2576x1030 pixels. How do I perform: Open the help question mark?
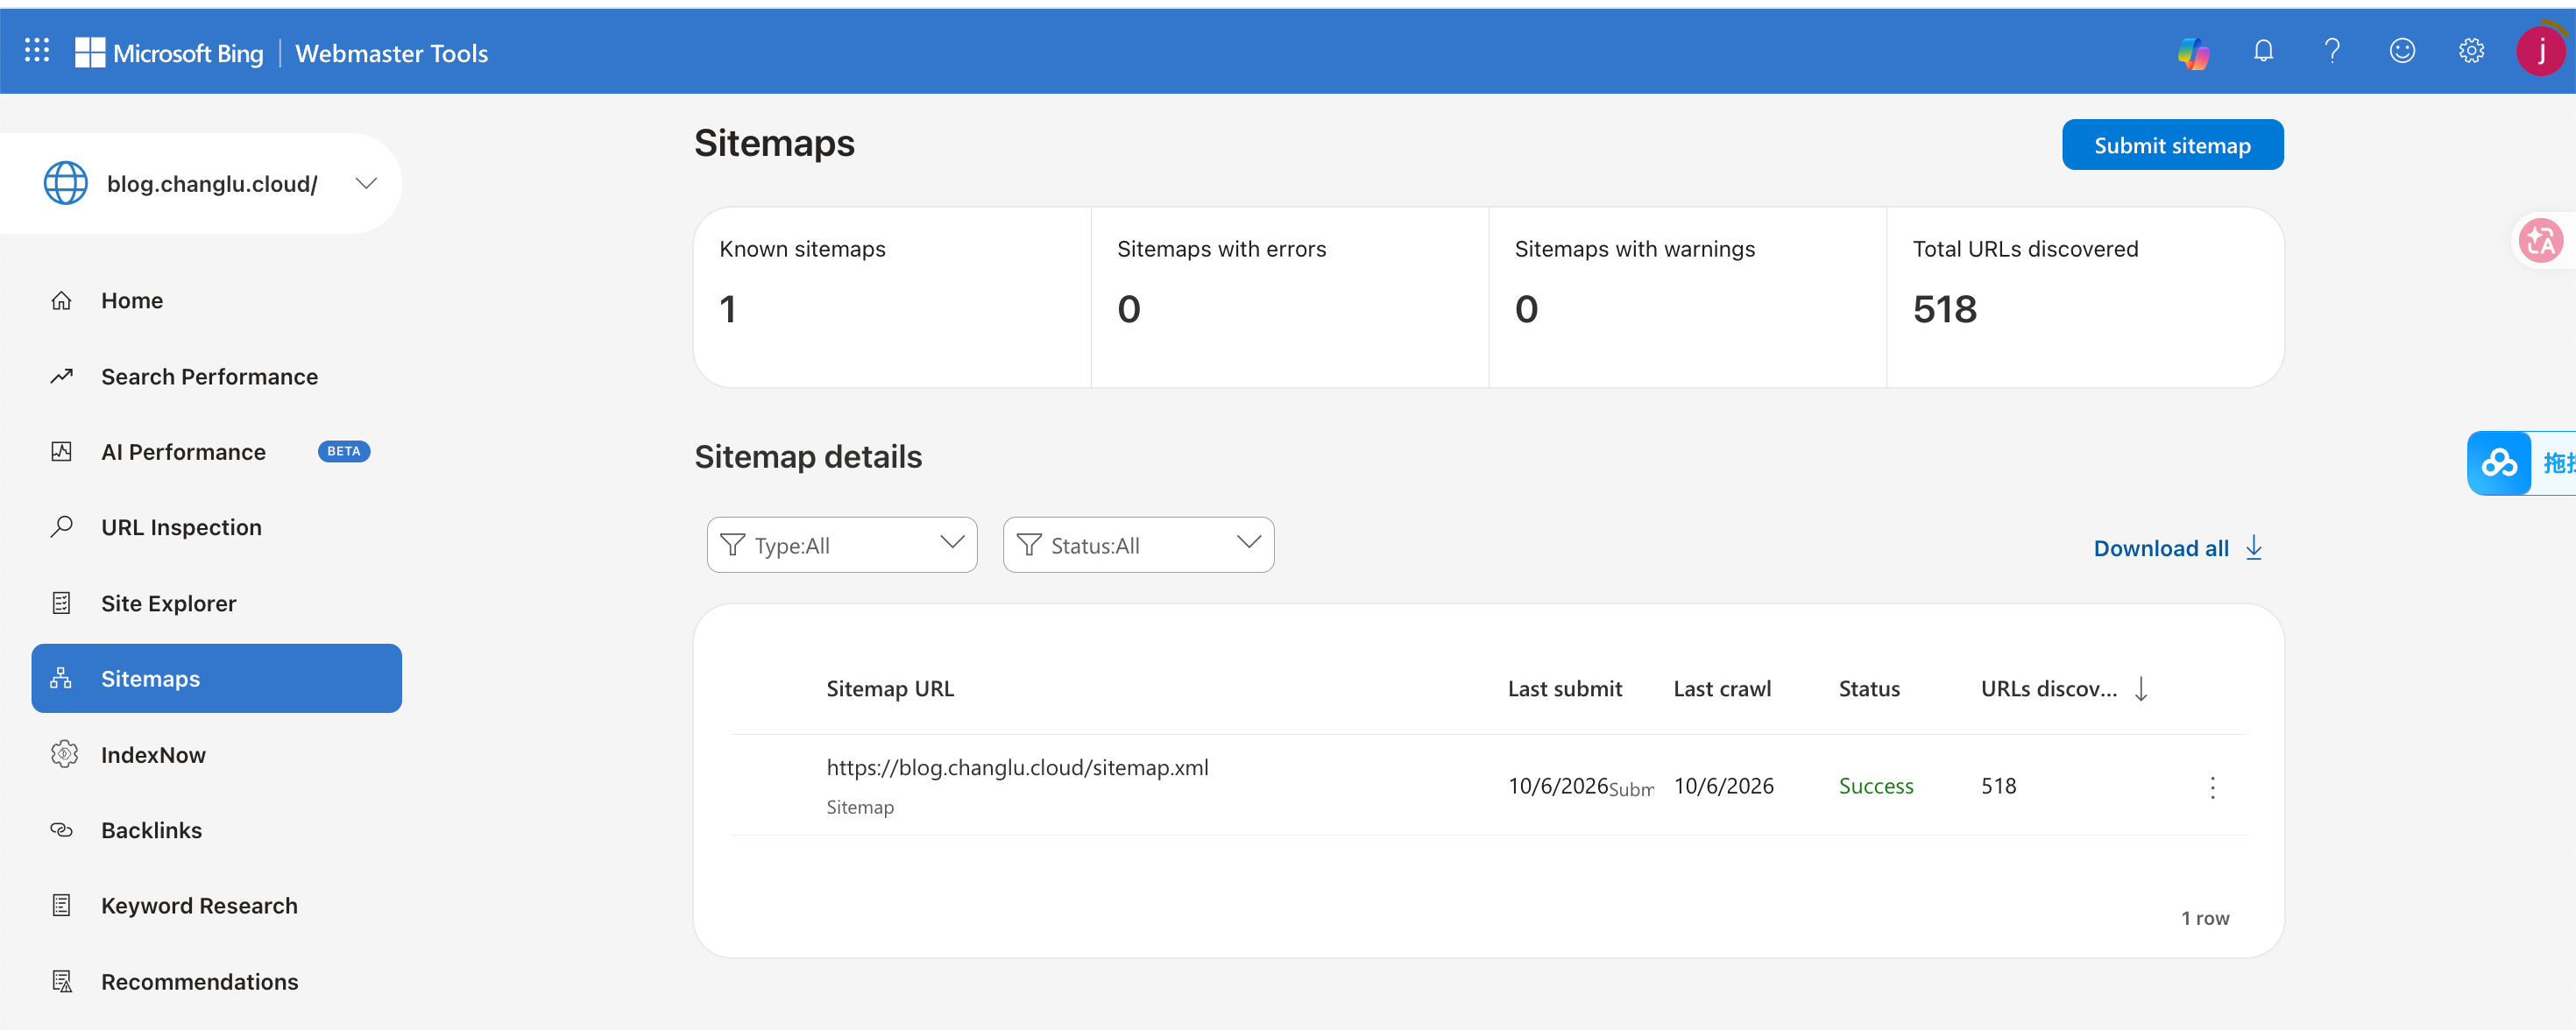click(x=2332, y=51)
